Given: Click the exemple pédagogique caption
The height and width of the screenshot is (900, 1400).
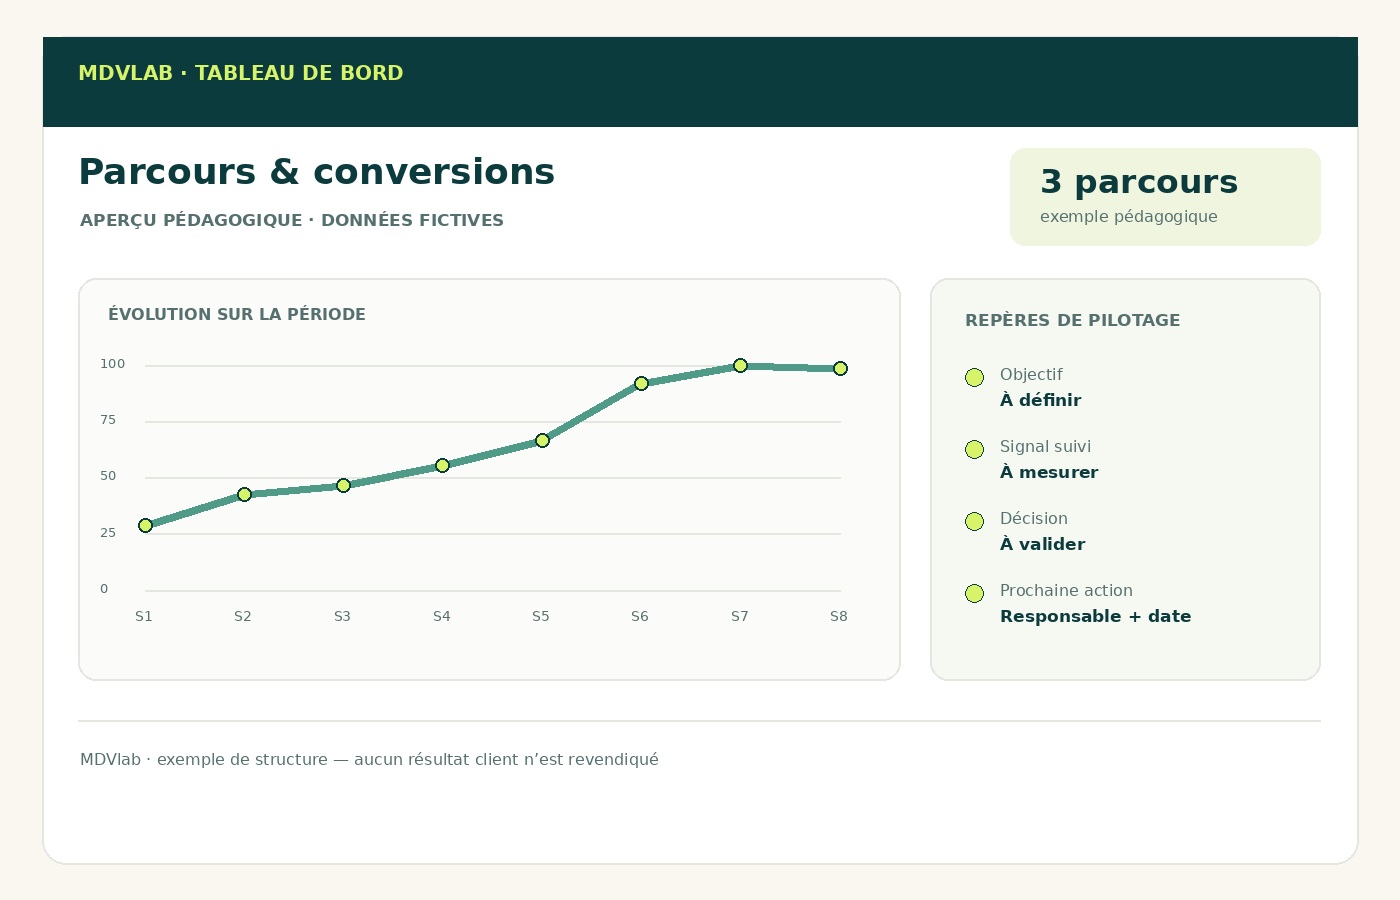Looking at the screenshot, I should pyautogui.click(x=1129, y=217).
